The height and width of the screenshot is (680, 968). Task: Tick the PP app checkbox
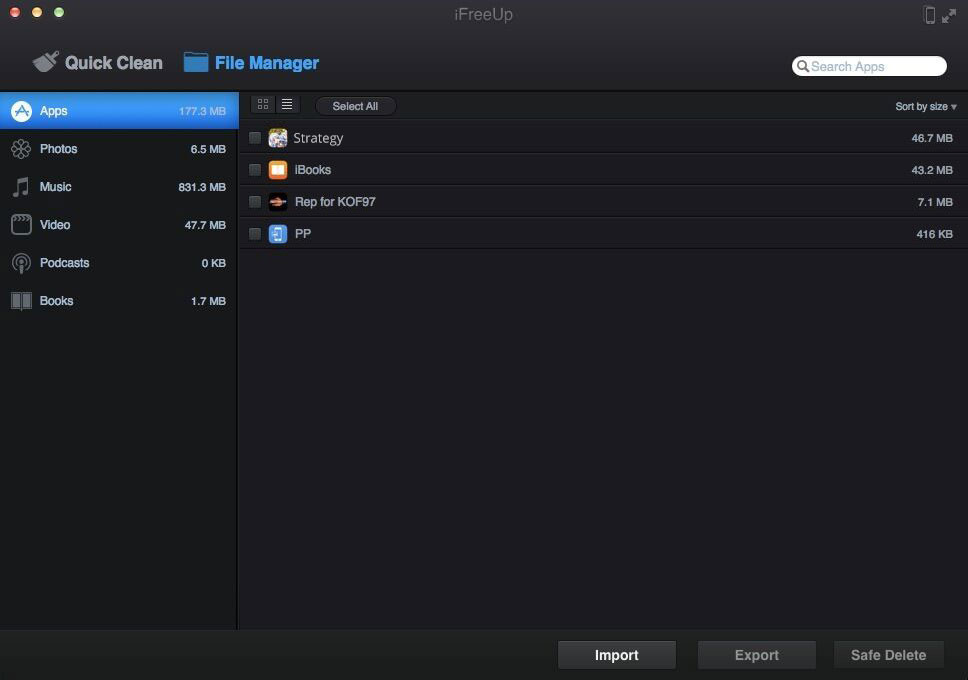254,234
